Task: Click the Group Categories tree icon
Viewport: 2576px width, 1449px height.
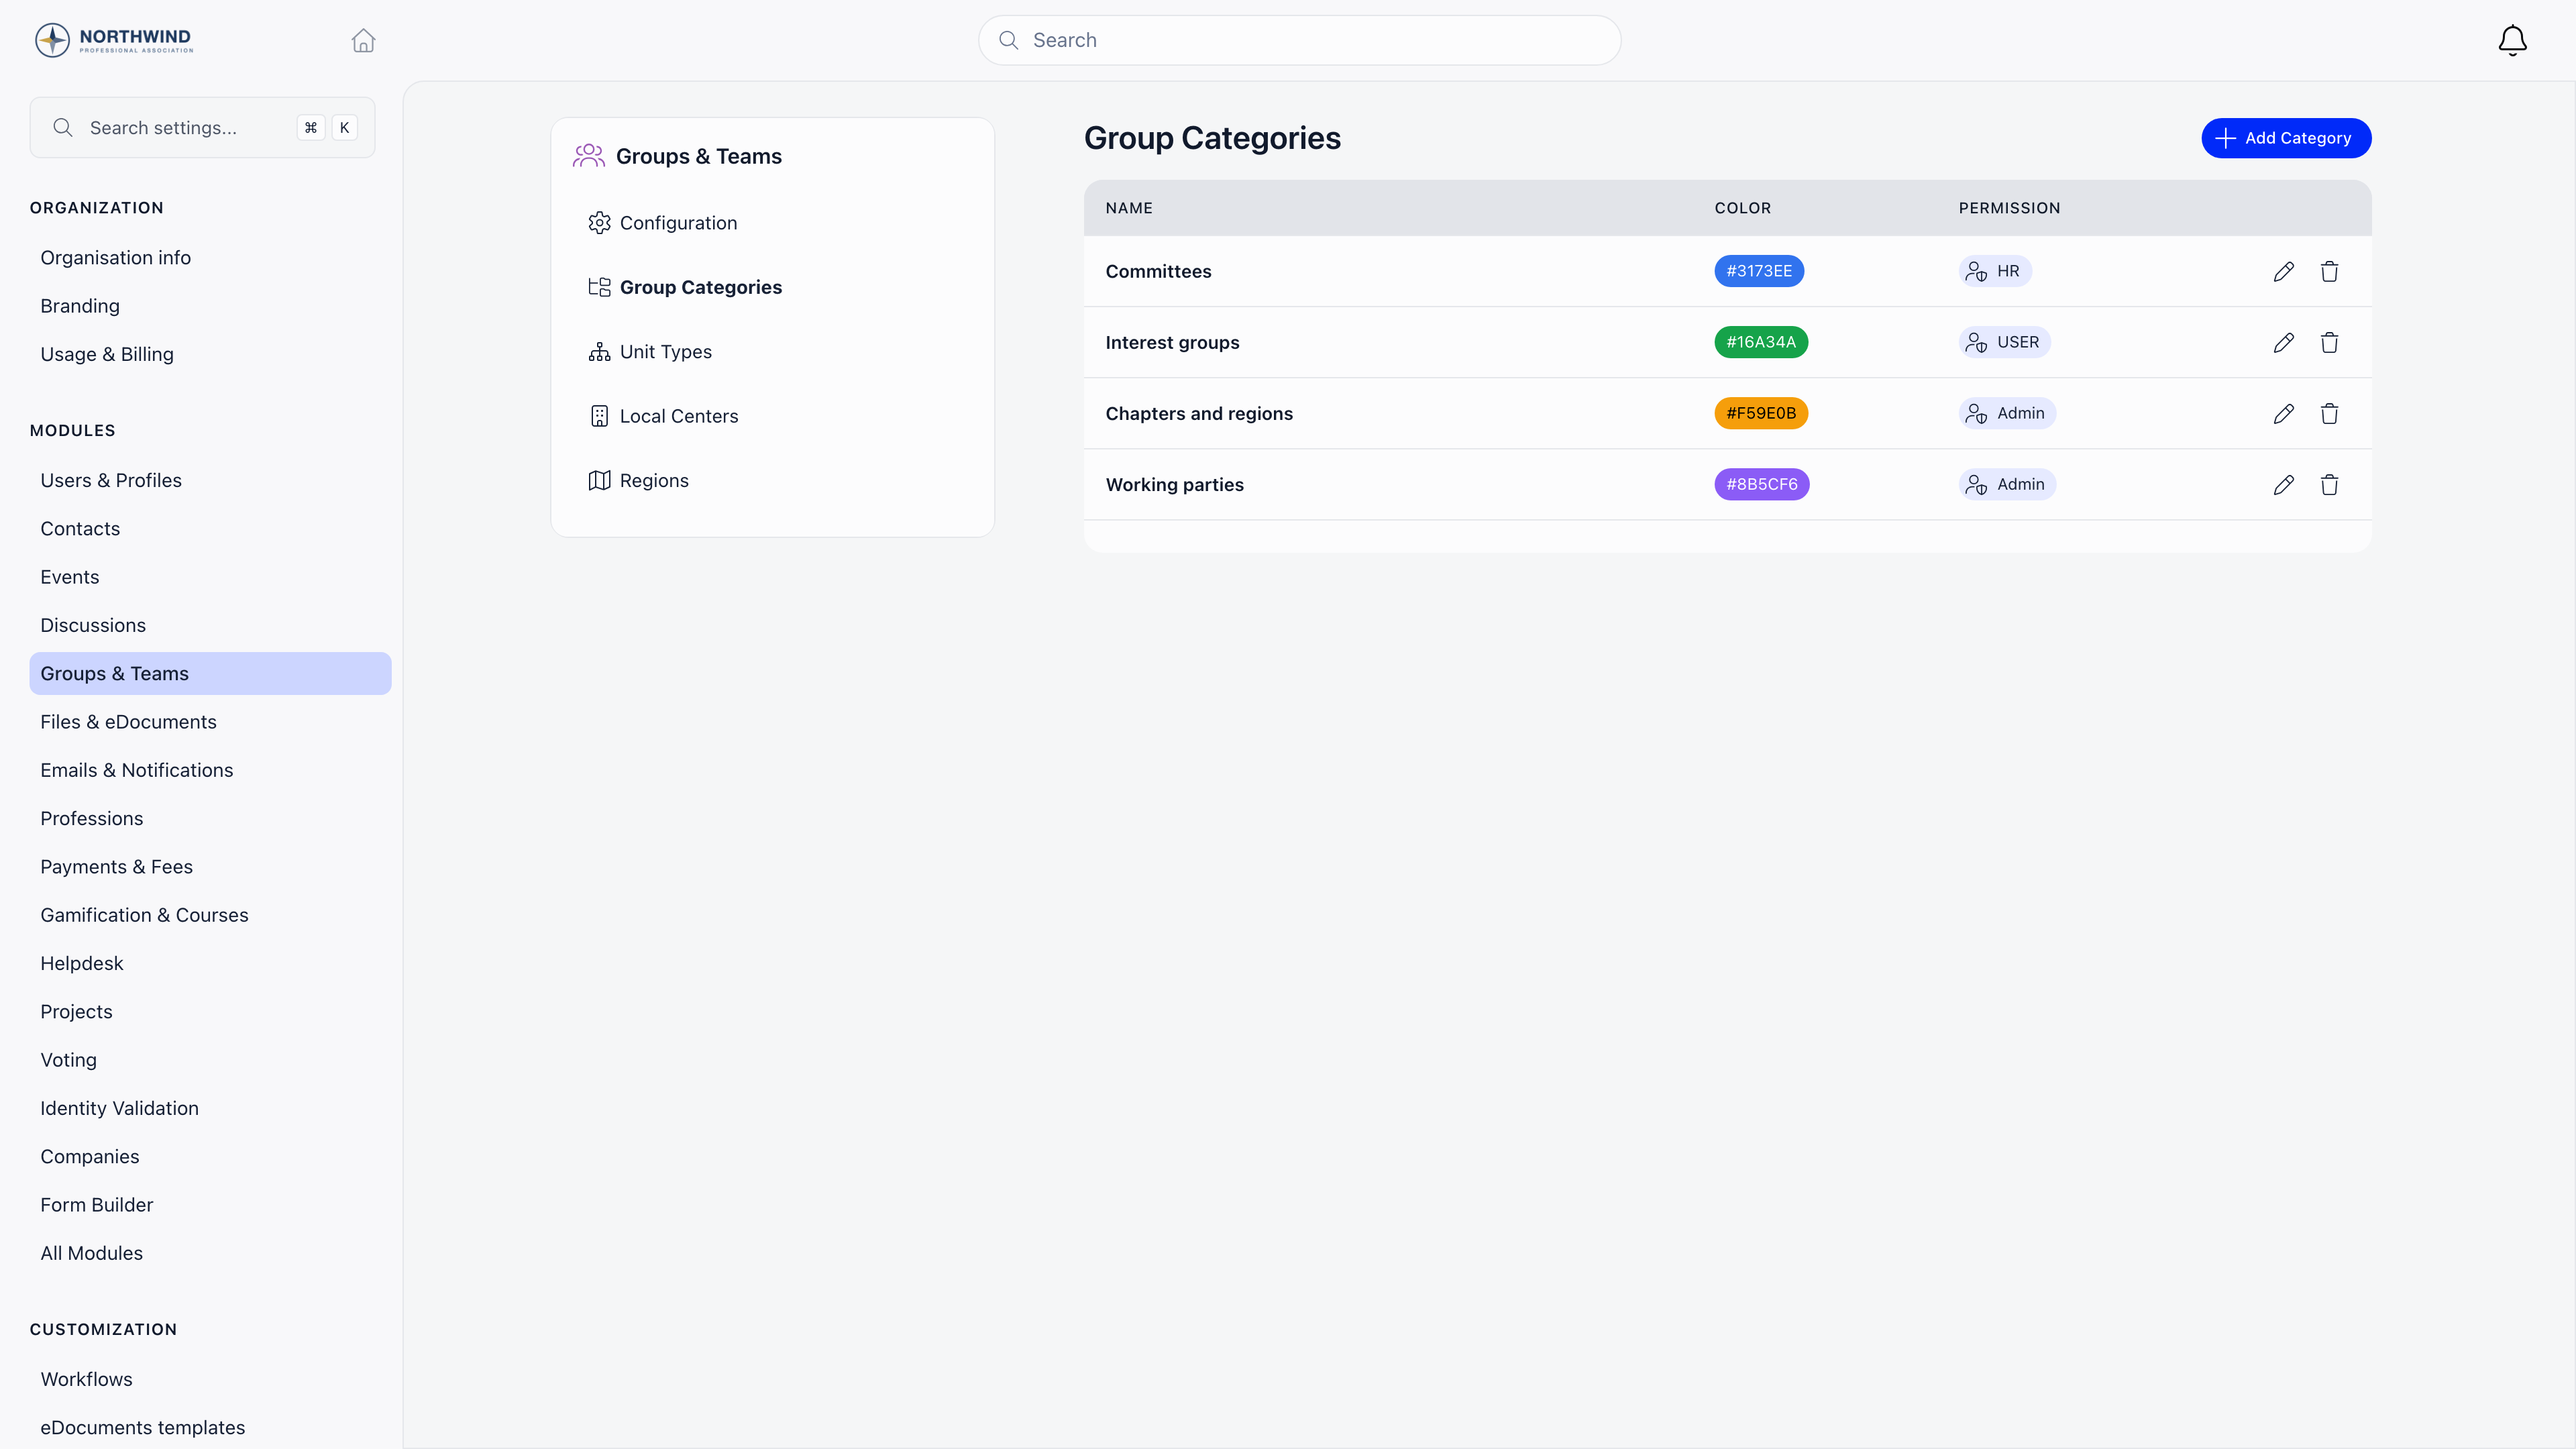Action: click(599, 287)
